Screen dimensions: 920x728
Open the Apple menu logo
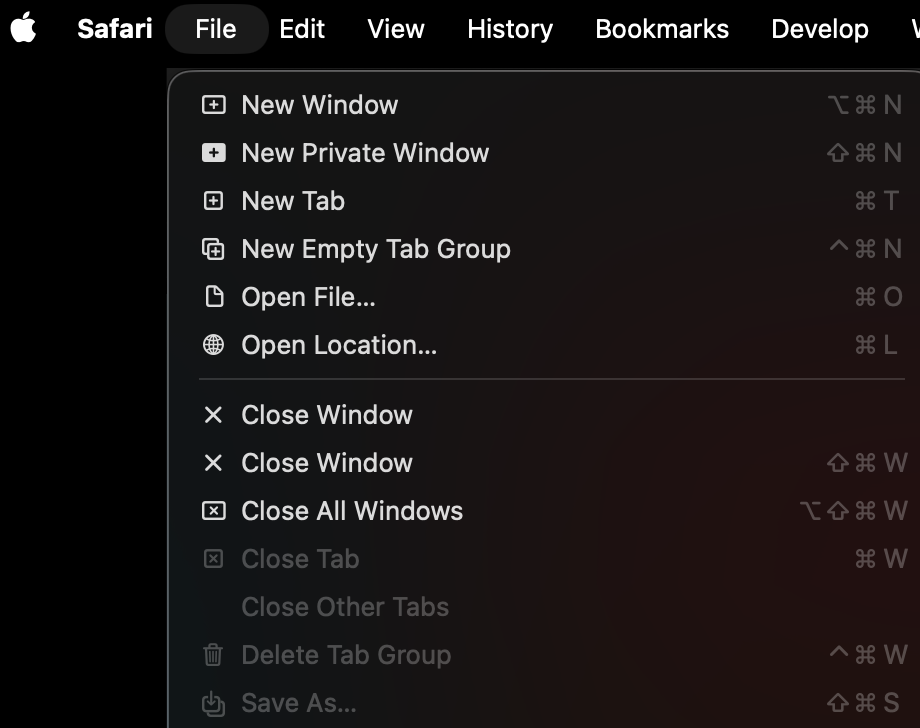point(24,29)
